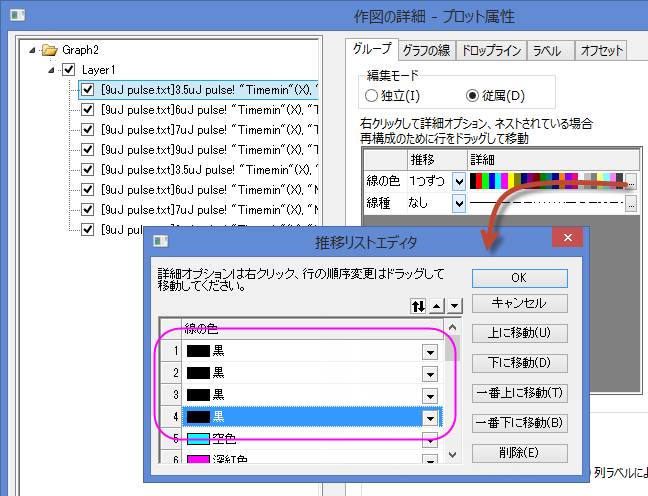
Task: Switch to the グラフの線 tab
Action: click(x=426, y=51)
